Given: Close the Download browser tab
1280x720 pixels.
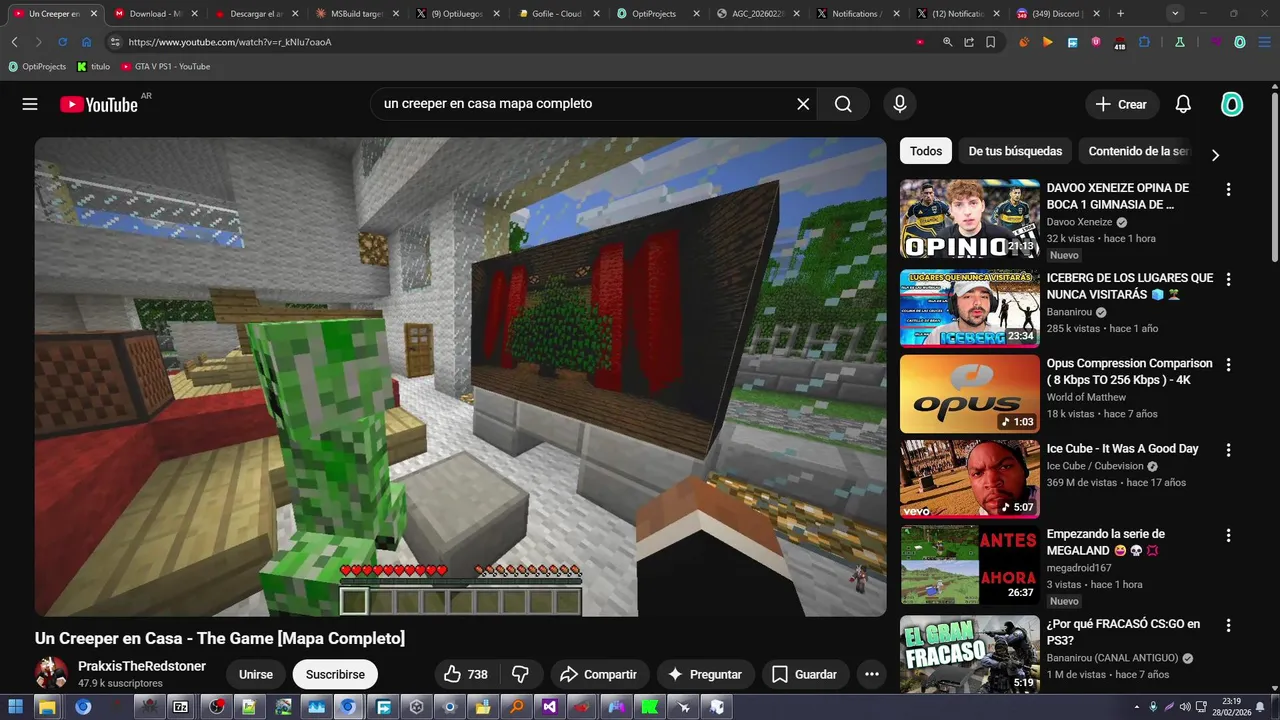Looking at the screenshot, I should coord(195,14).
